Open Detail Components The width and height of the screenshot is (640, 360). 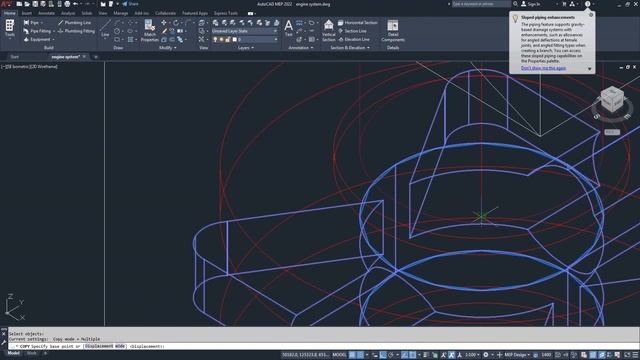tap(393, 31)
